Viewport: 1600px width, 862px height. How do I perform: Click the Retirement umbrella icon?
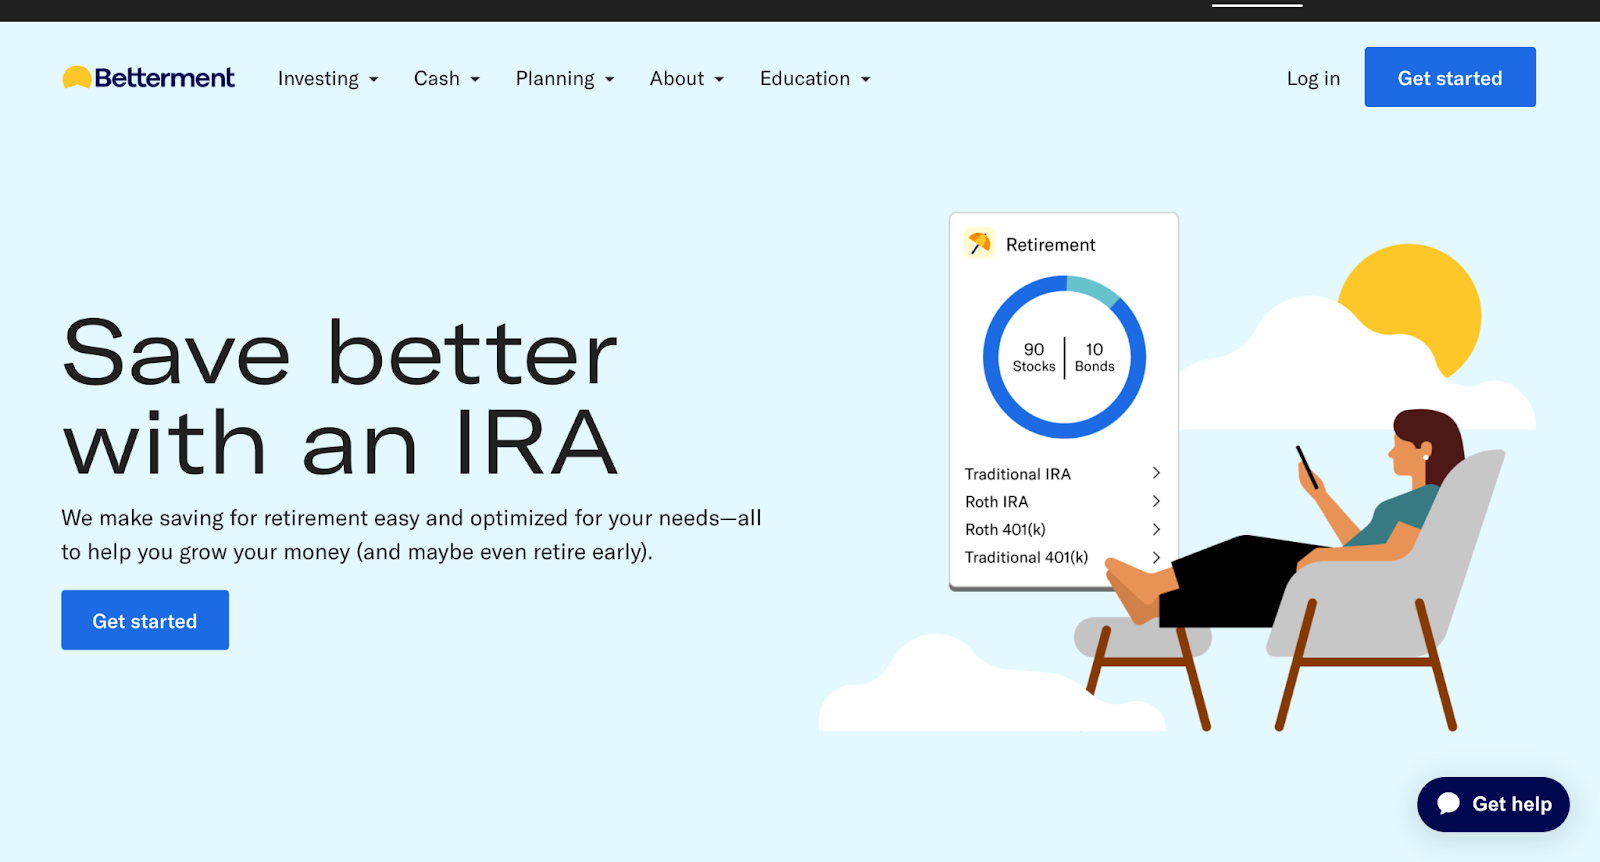point(980,244)
